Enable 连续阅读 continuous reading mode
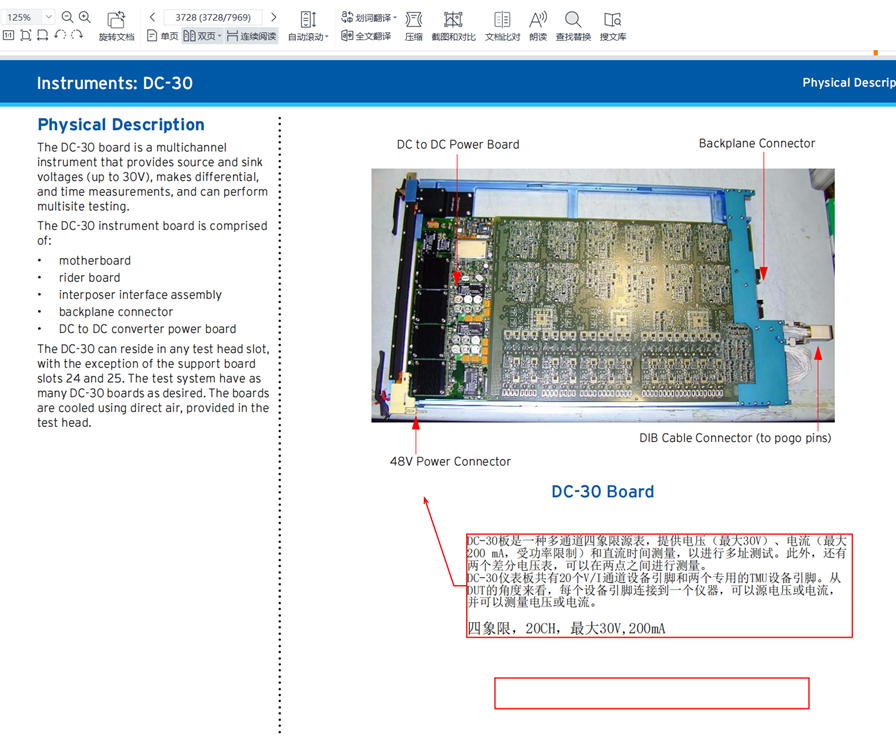This screenshot has width=896, height=736. pyautogui.click(x=251, y=36)
